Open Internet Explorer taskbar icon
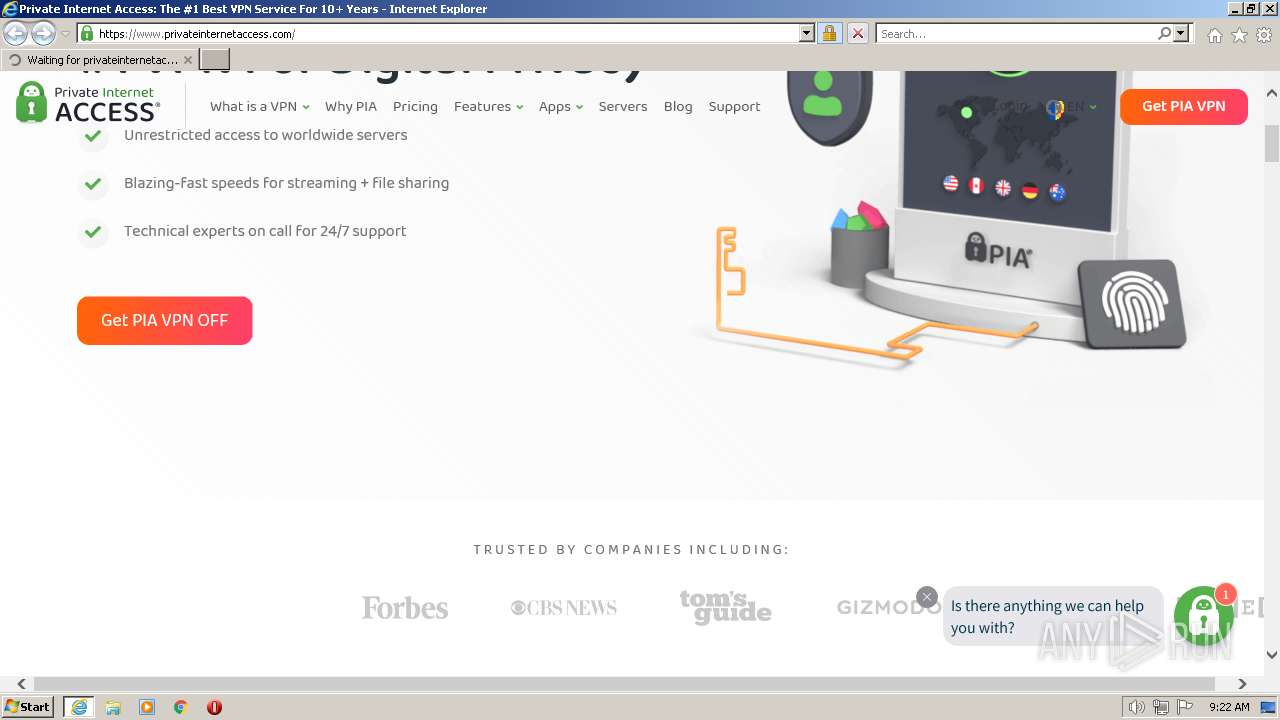Image resolution: width=1280 pixels, height=720 pixels. click(x=79, y=707)
